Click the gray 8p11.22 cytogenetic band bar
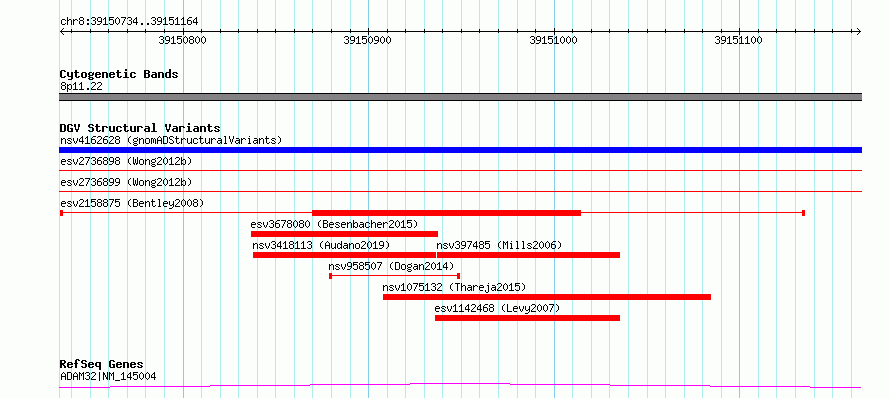 click(460, 97)
